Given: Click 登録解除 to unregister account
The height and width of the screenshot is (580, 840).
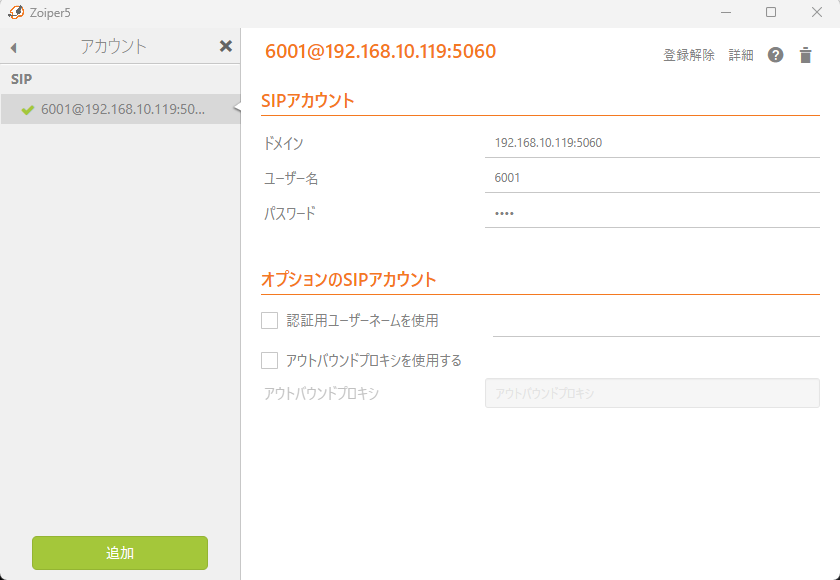Looking at the screenshot, I should coord(689,55).
